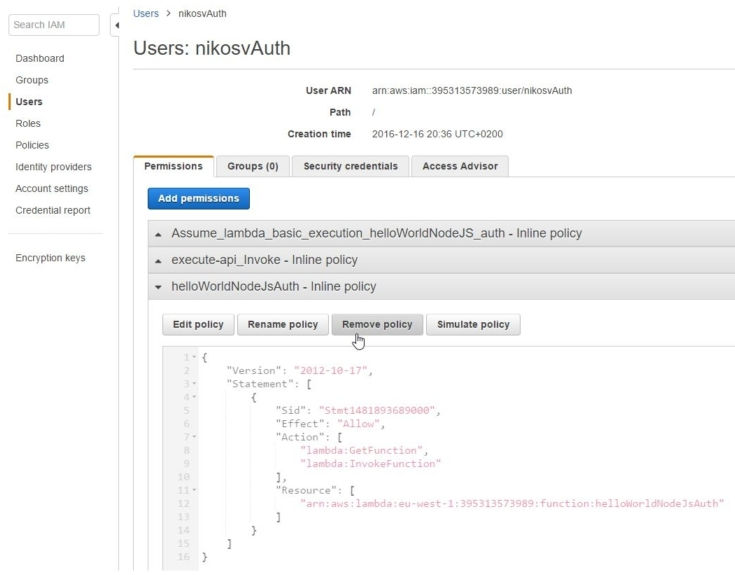Image resolution: width=735 pixels, height=575 pixels.
Task: Click Simulate policy button
Action: point(473,324)
